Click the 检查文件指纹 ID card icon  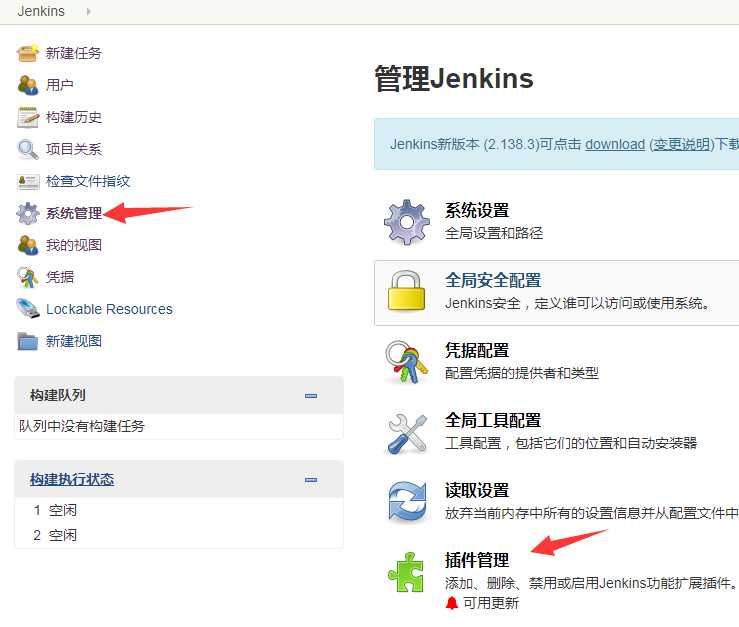click(x=27, y=182)
